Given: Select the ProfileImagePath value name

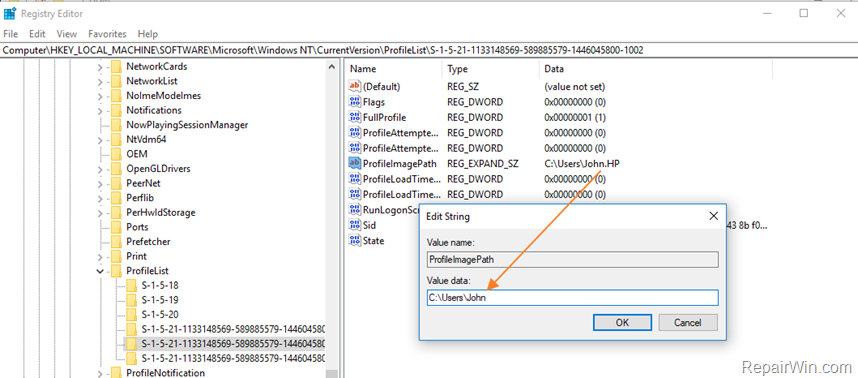Looking at the screenshot, I should point(399,163).
